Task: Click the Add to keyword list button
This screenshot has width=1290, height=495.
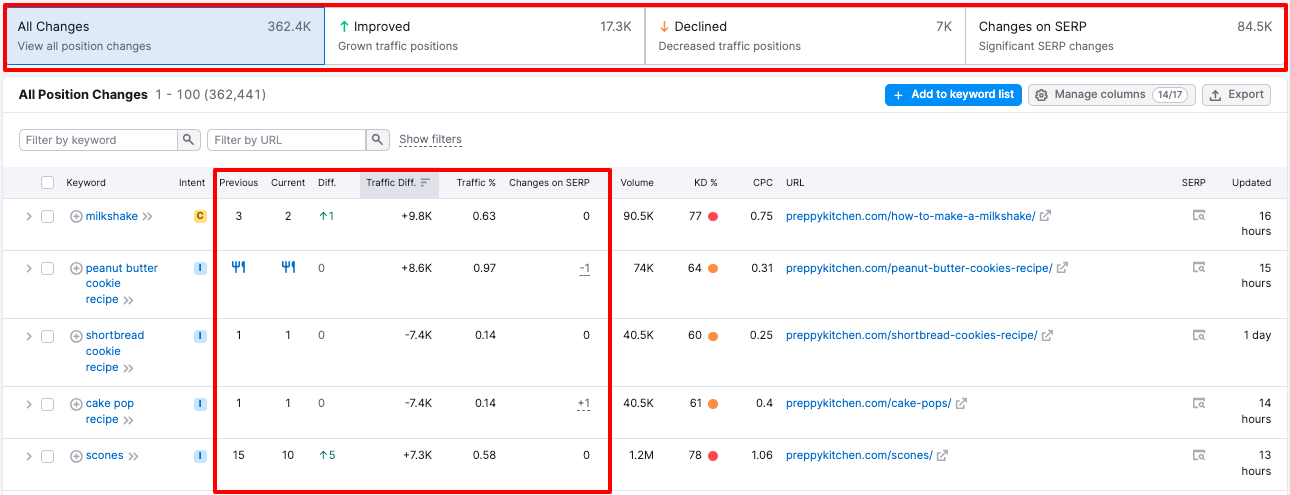Action: [x=953, y=95]
